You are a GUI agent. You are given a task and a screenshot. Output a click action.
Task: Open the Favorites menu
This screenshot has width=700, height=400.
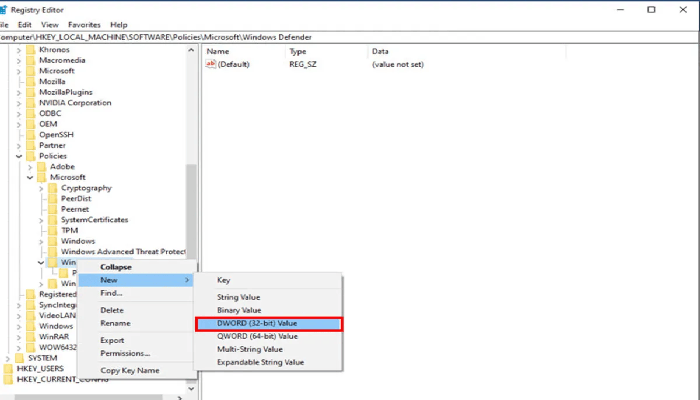(85, 24)
